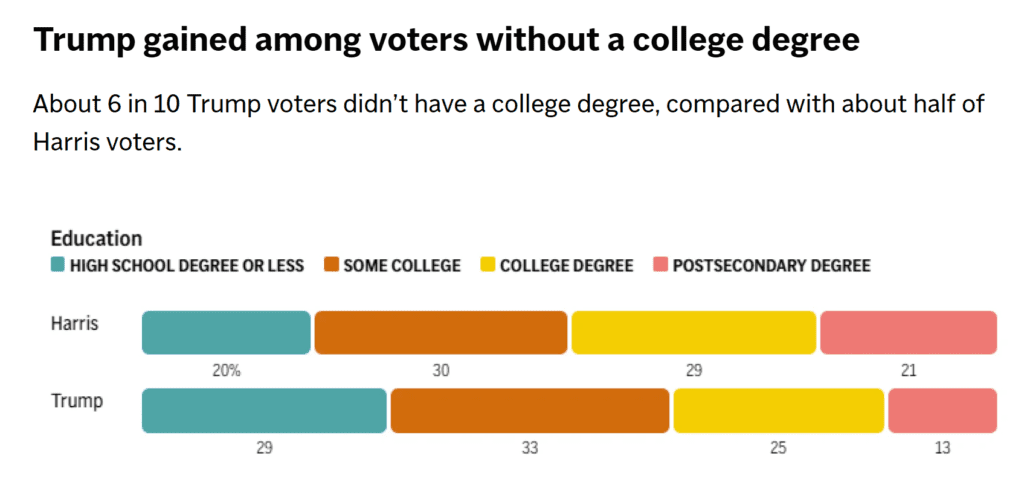Select the Harris yellow college degree segment
This screenshot has width=1024, height=484.
coord(694,332)
